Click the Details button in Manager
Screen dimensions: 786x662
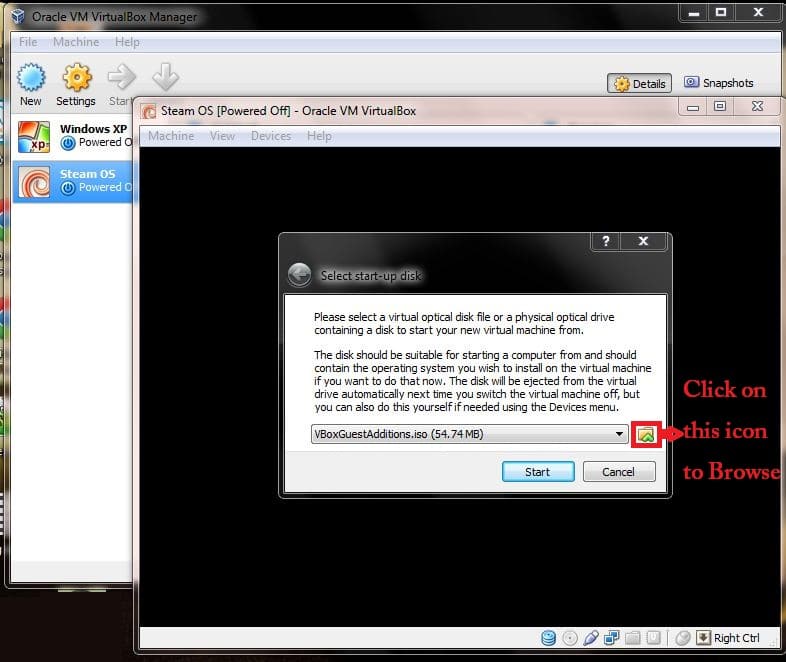(640, 84)
